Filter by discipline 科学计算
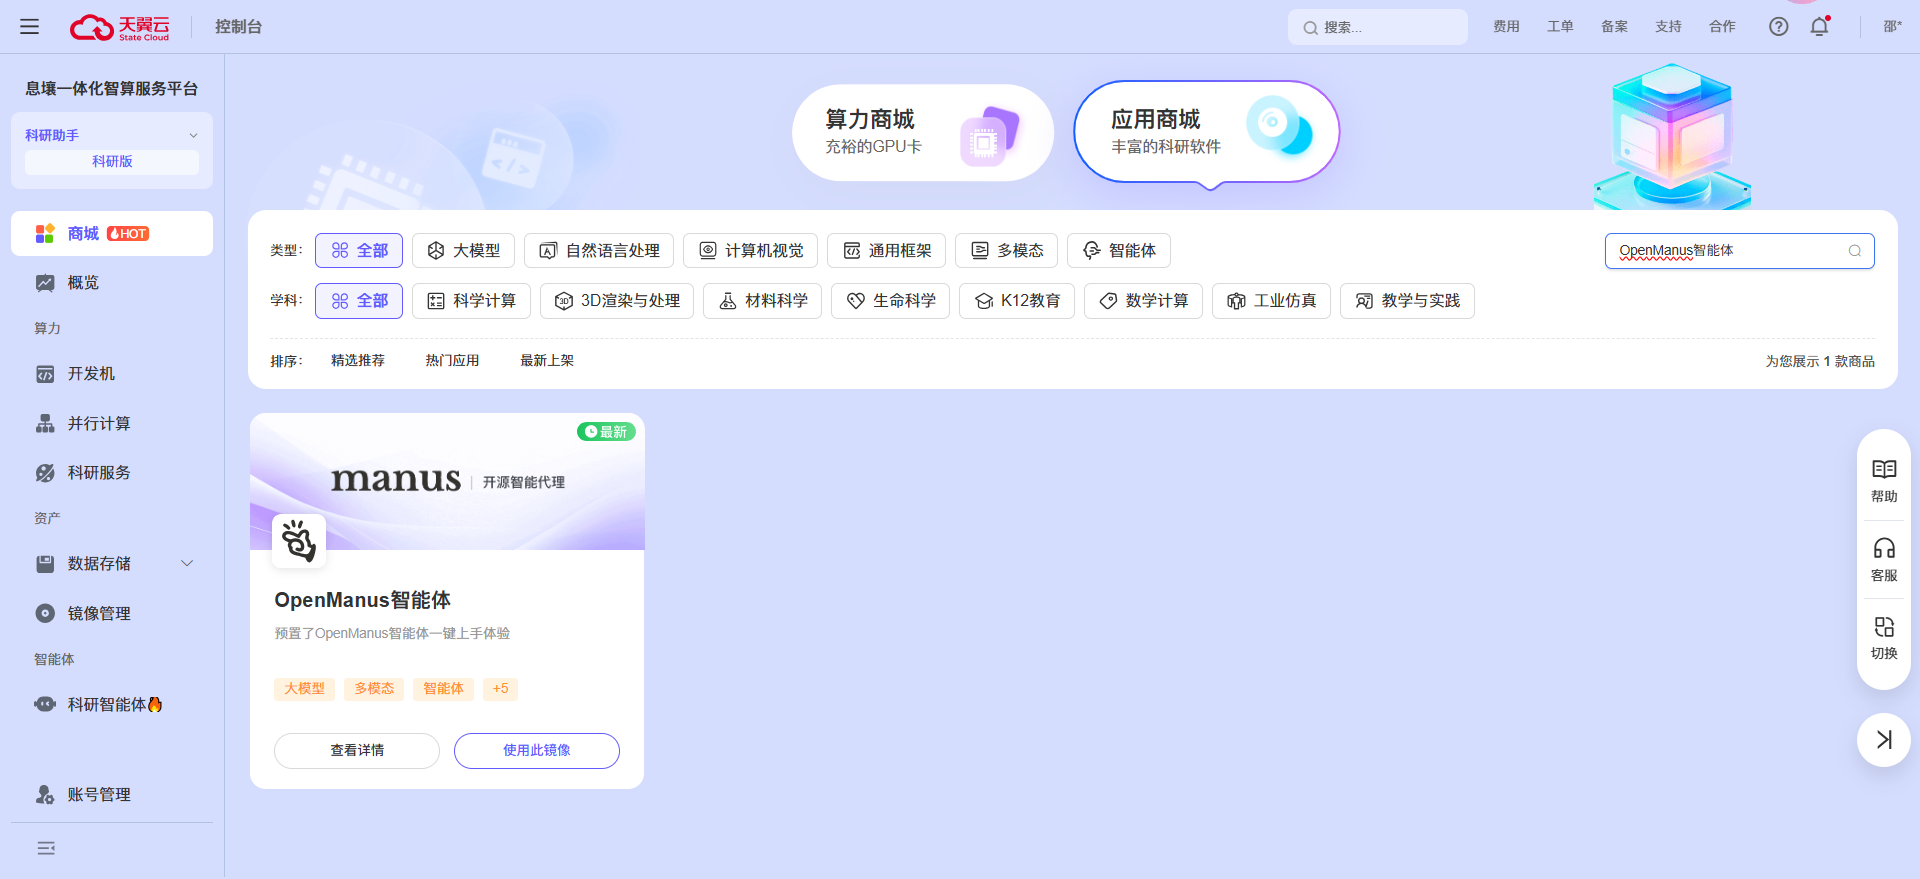This screenshot has width=1920, height=879. (x=471, y=301)
